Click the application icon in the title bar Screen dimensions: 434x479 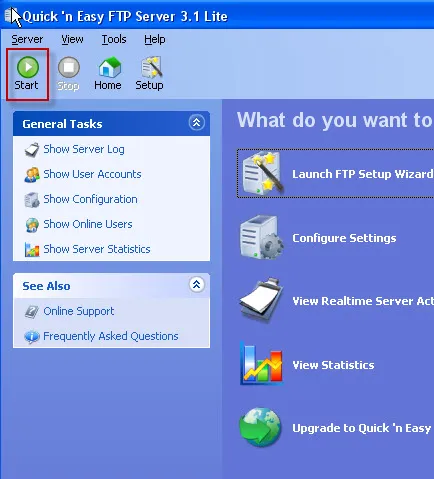(x=10, y=15)
